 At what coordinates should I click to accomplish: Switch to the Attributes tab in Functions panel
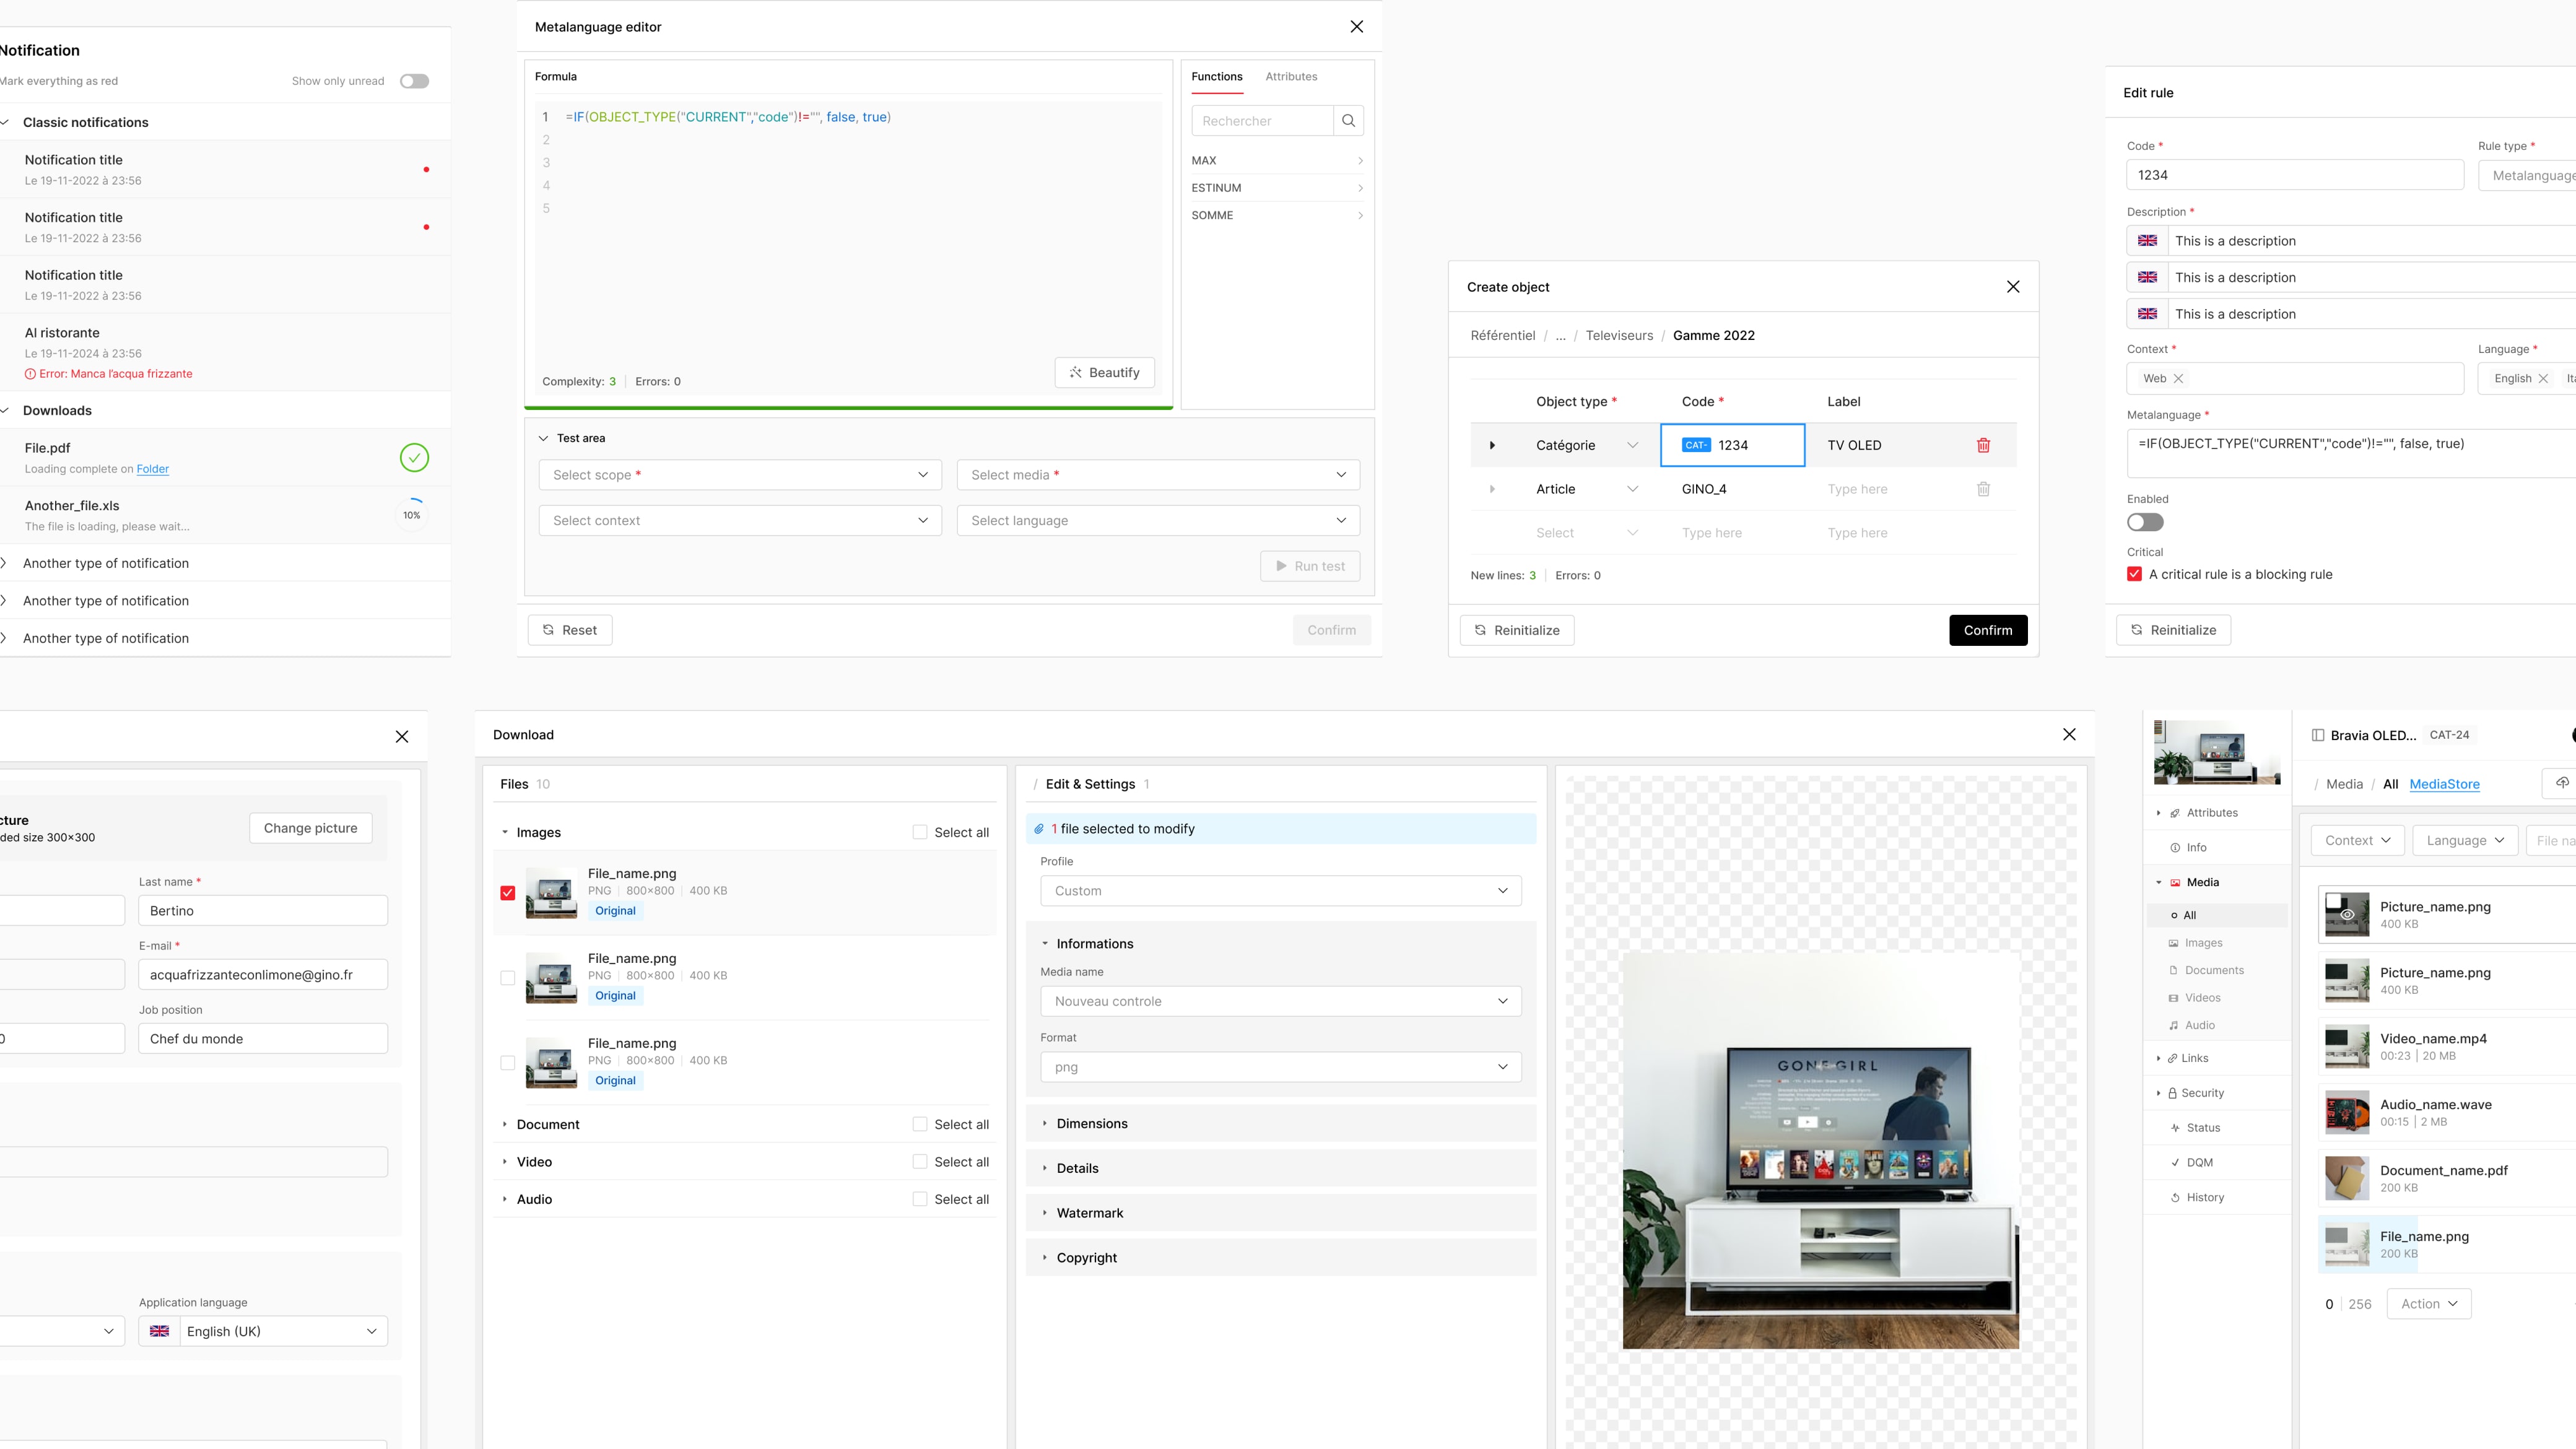(x=1292, y=76)
